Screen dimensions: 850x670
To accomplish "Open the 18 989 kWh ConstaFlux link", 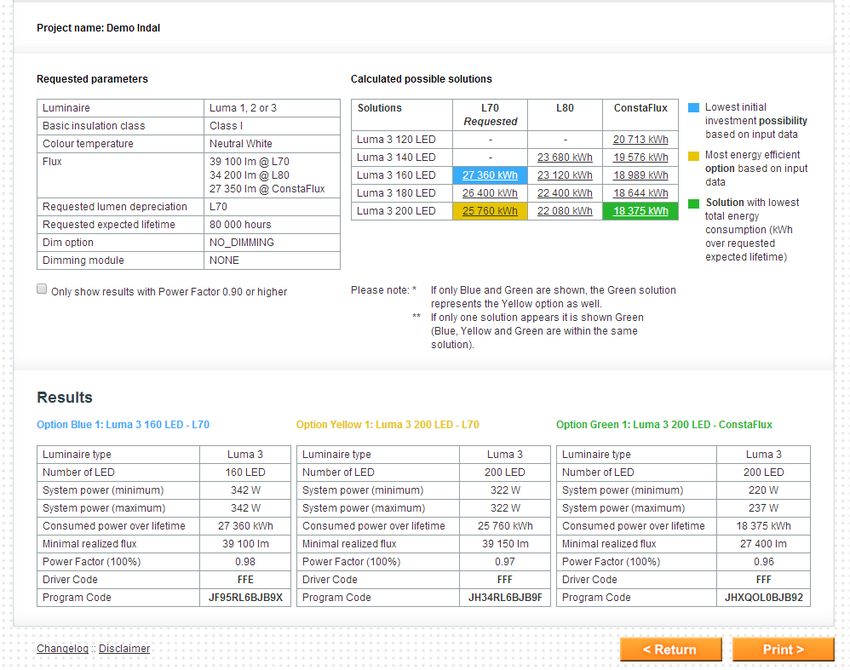I will 640,175.
